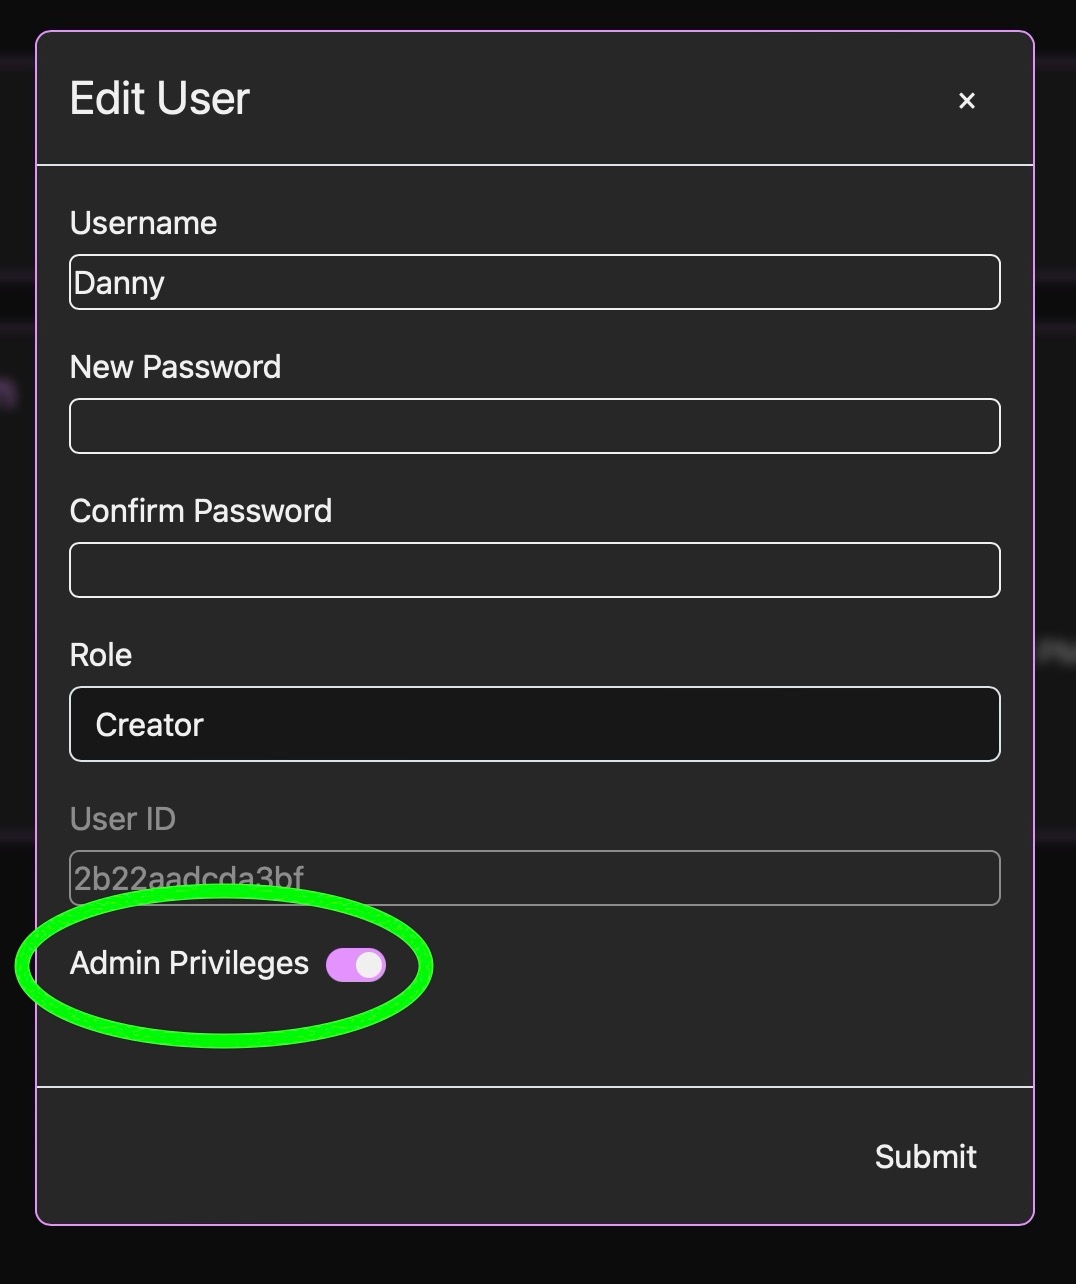Click the "Role" label

point(101,655)
